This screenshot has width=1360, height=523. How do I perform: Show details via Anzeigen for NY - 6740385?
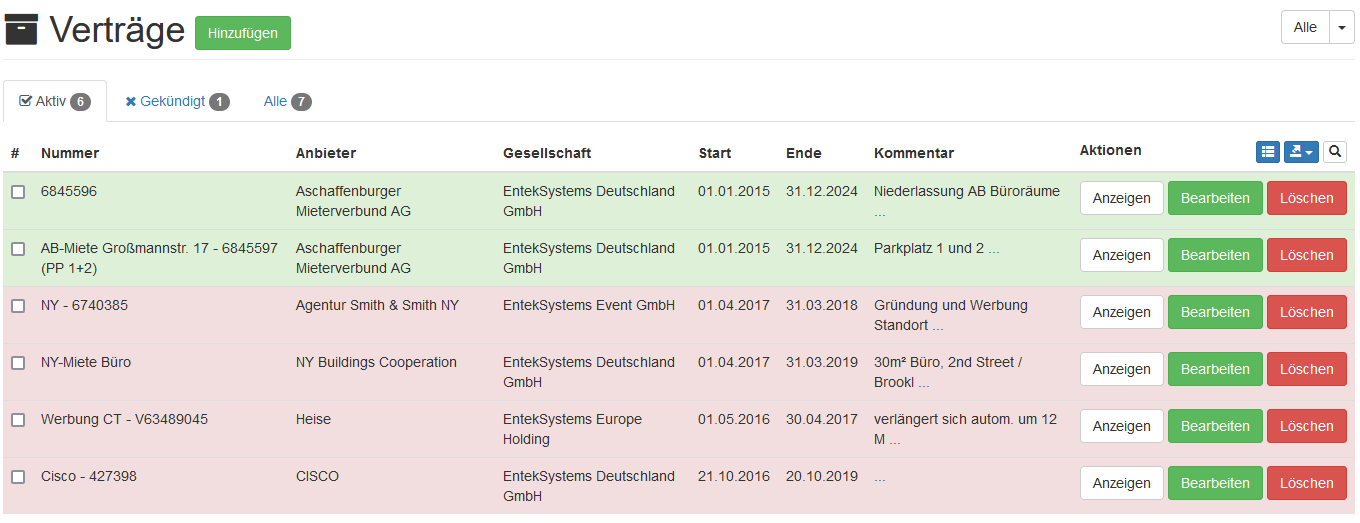[1121, 312]
